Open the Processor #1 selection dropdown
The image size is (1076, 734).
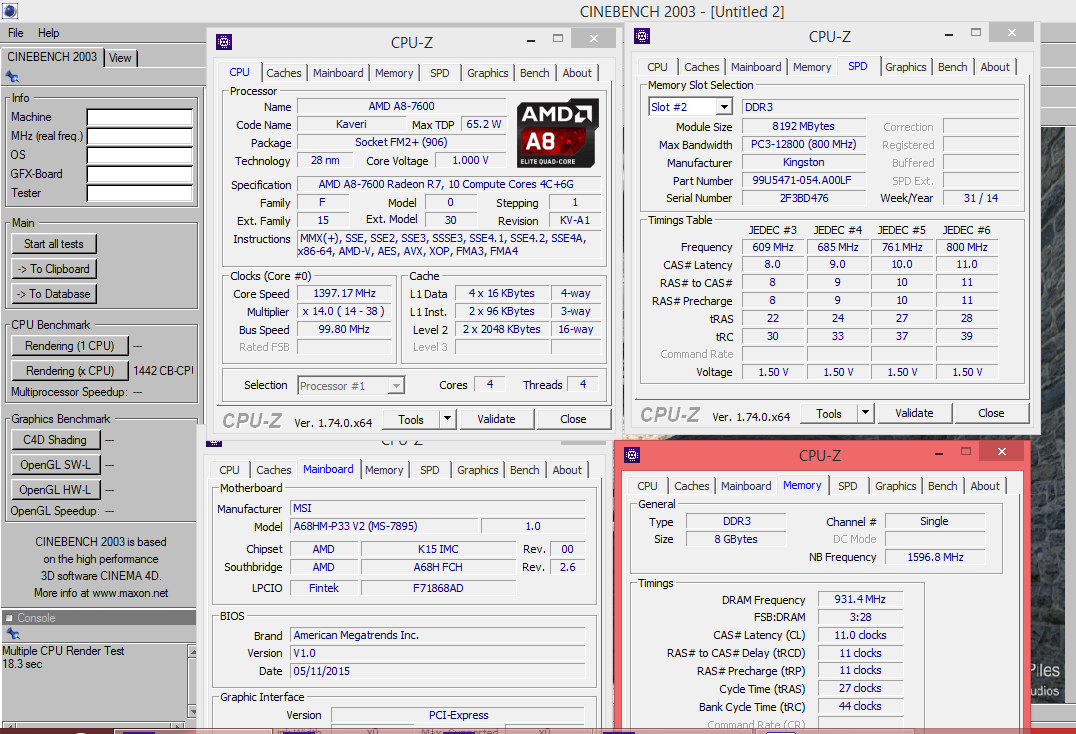[396, 386]
